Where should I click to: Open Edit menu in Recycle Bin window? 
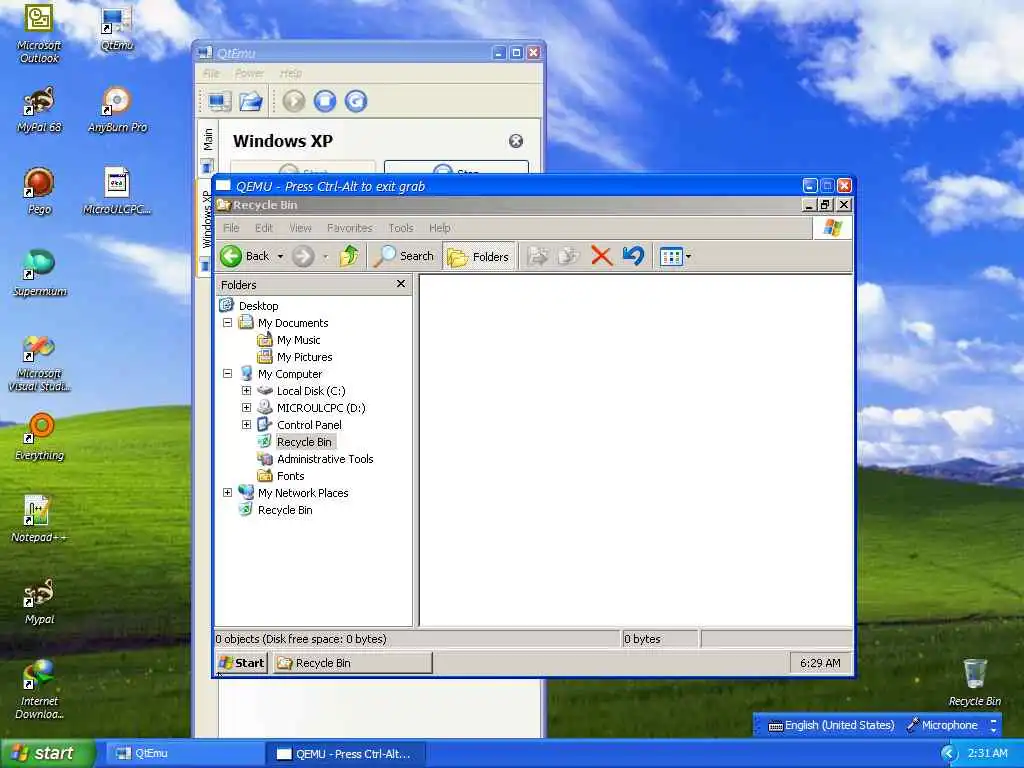264,228
